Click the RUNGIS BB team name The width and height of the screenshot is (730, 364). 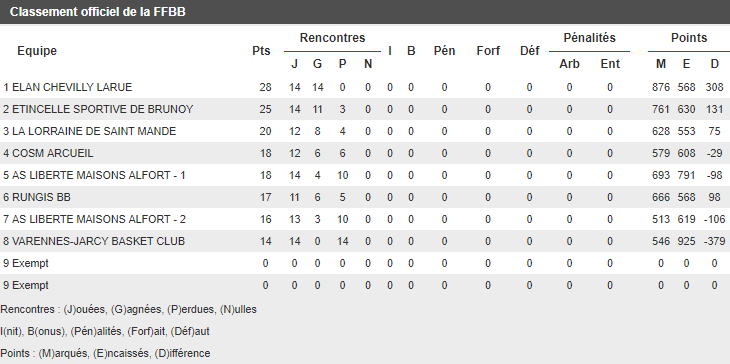pos(41,198)
